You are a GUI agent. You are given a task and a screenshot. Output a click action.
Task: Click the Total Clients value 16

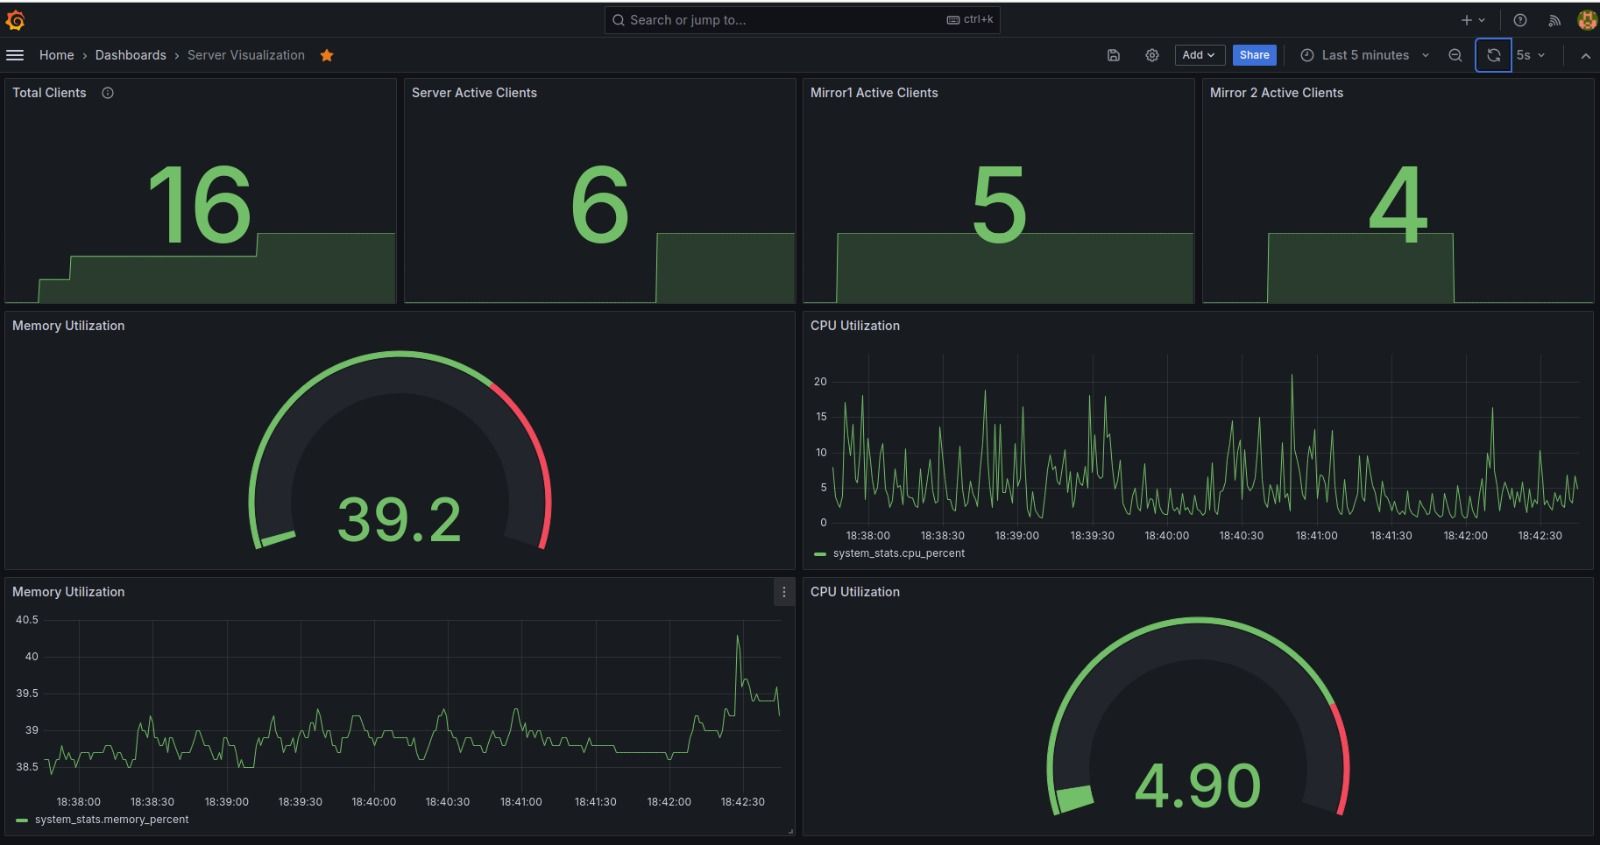tap(200, 205)
